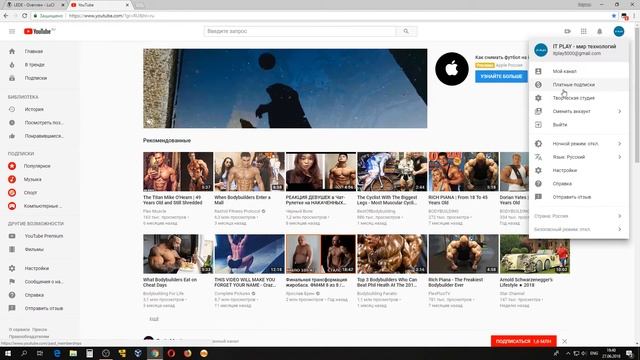Click Rich Piana - The Freakiest Bodybuilder title
This screenshot has width=640, height=360.
tap(456, 282)
